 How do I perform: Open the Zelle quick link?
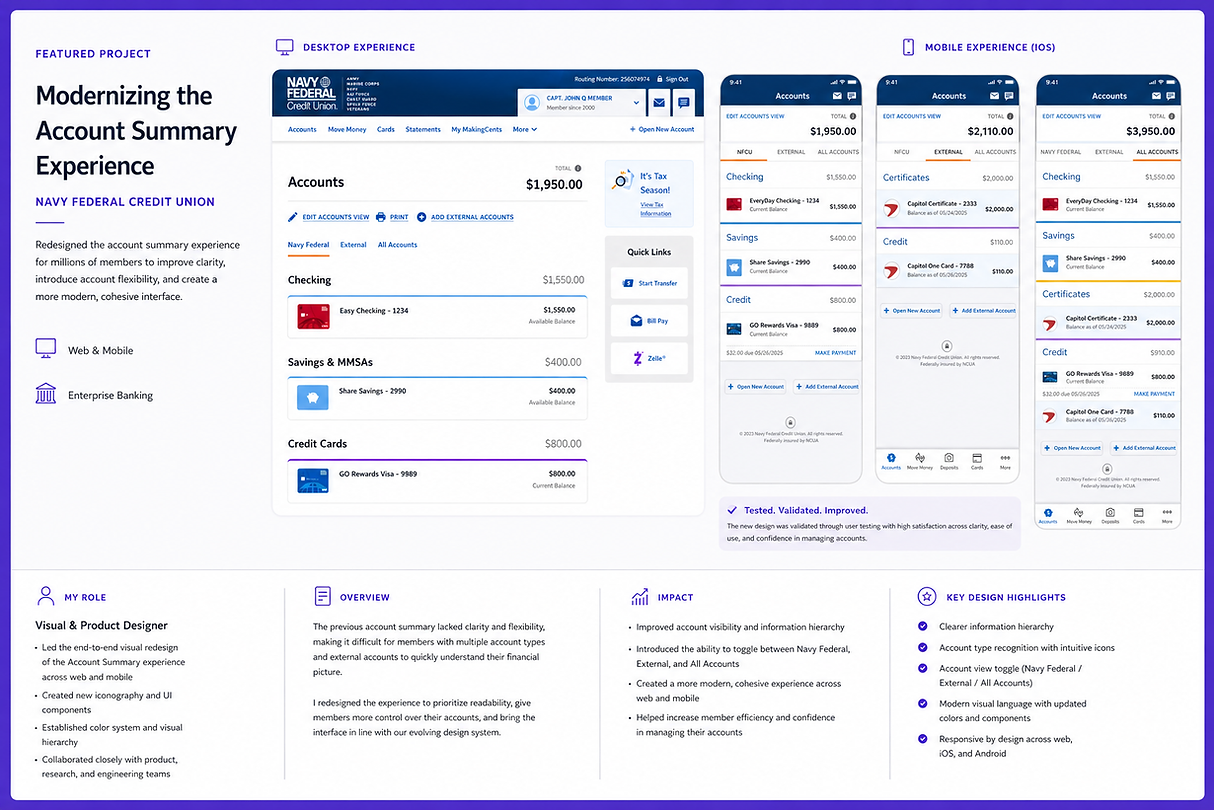(649, 358)
